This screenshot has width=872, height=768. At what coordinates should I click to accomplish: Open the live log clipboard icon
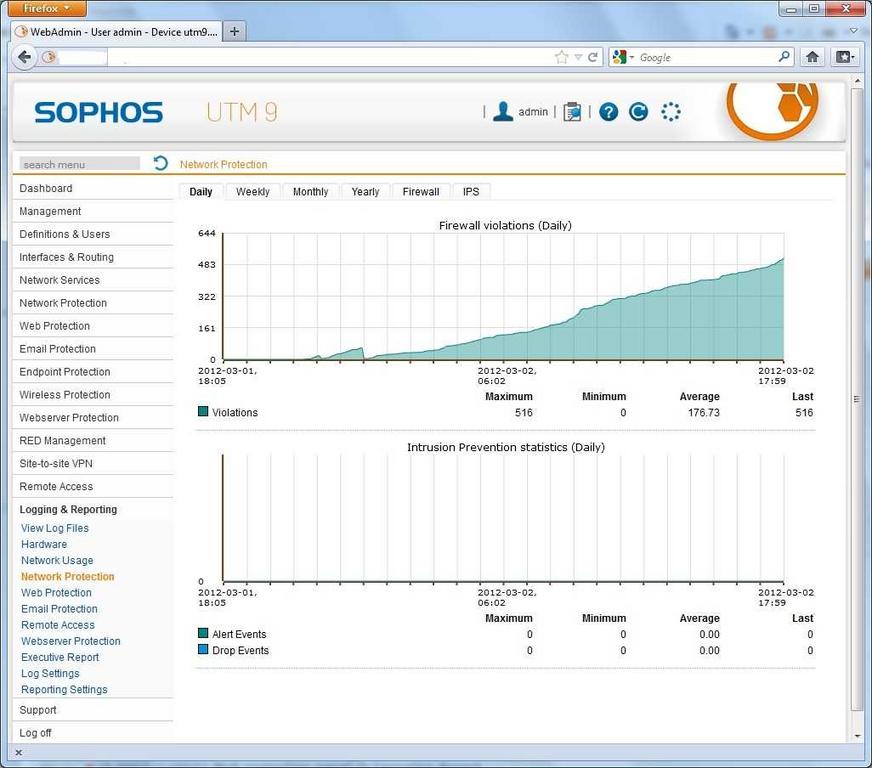tap(572, 112)
